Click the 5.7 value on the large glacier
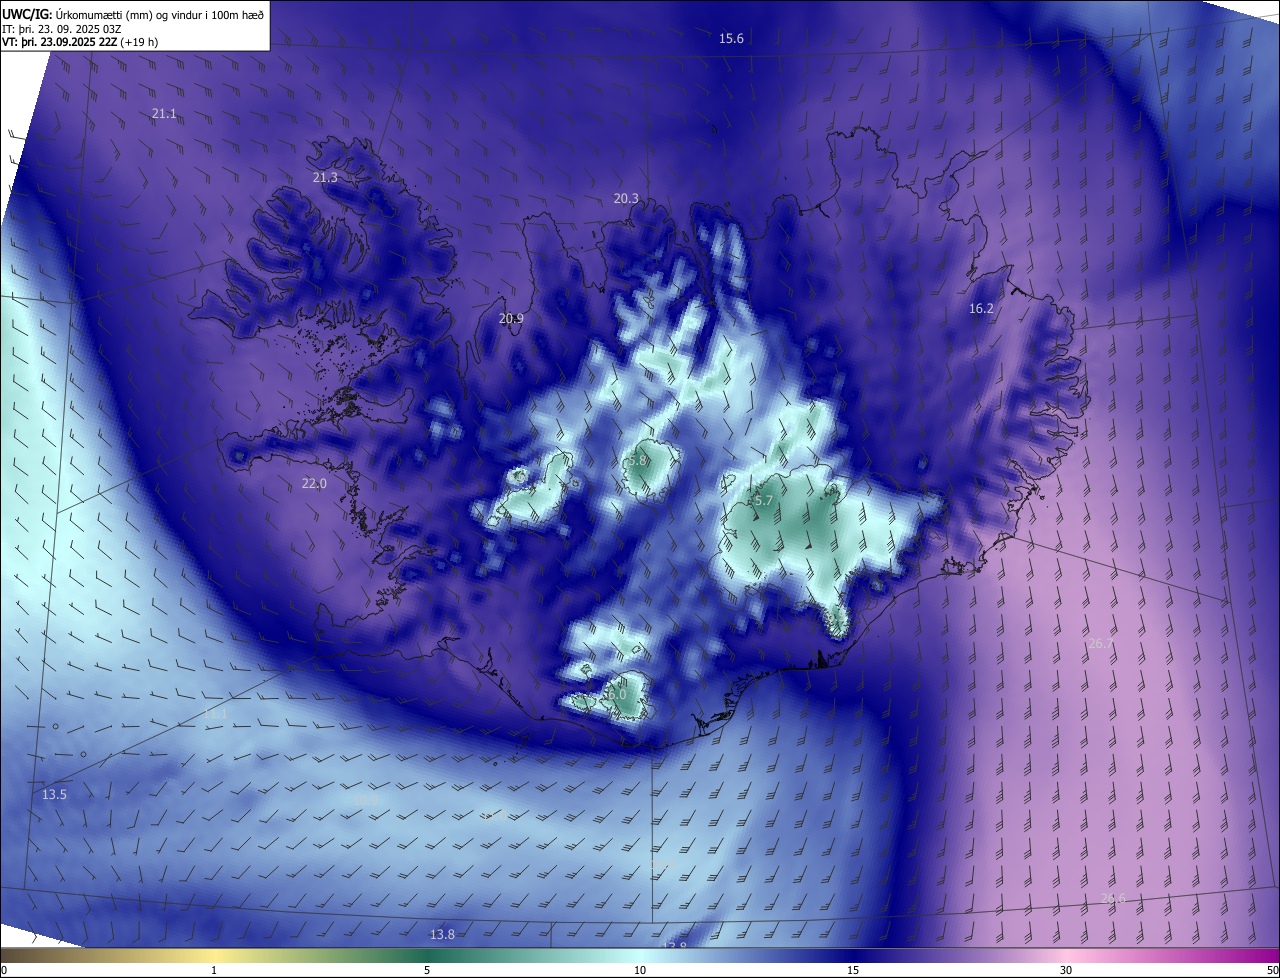The image size is (1280, 978). coord(763,501)
